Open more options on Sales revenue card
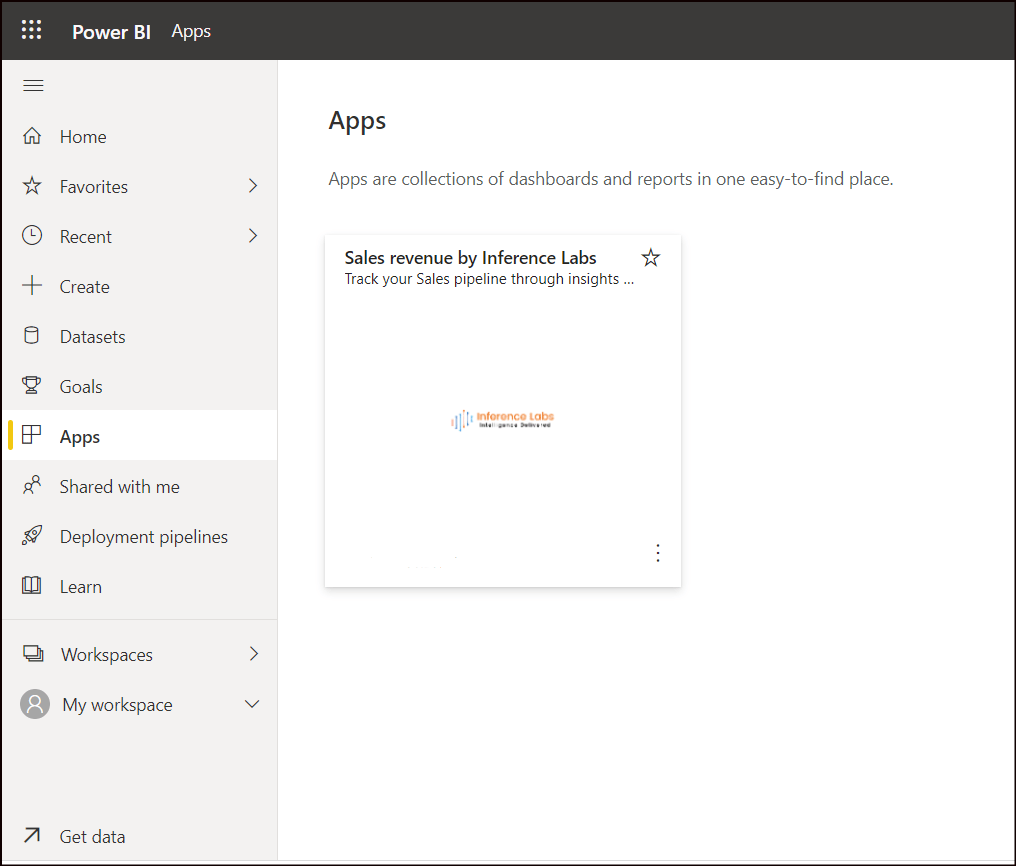The image size is (1016, 866). (x=658, y=553)
